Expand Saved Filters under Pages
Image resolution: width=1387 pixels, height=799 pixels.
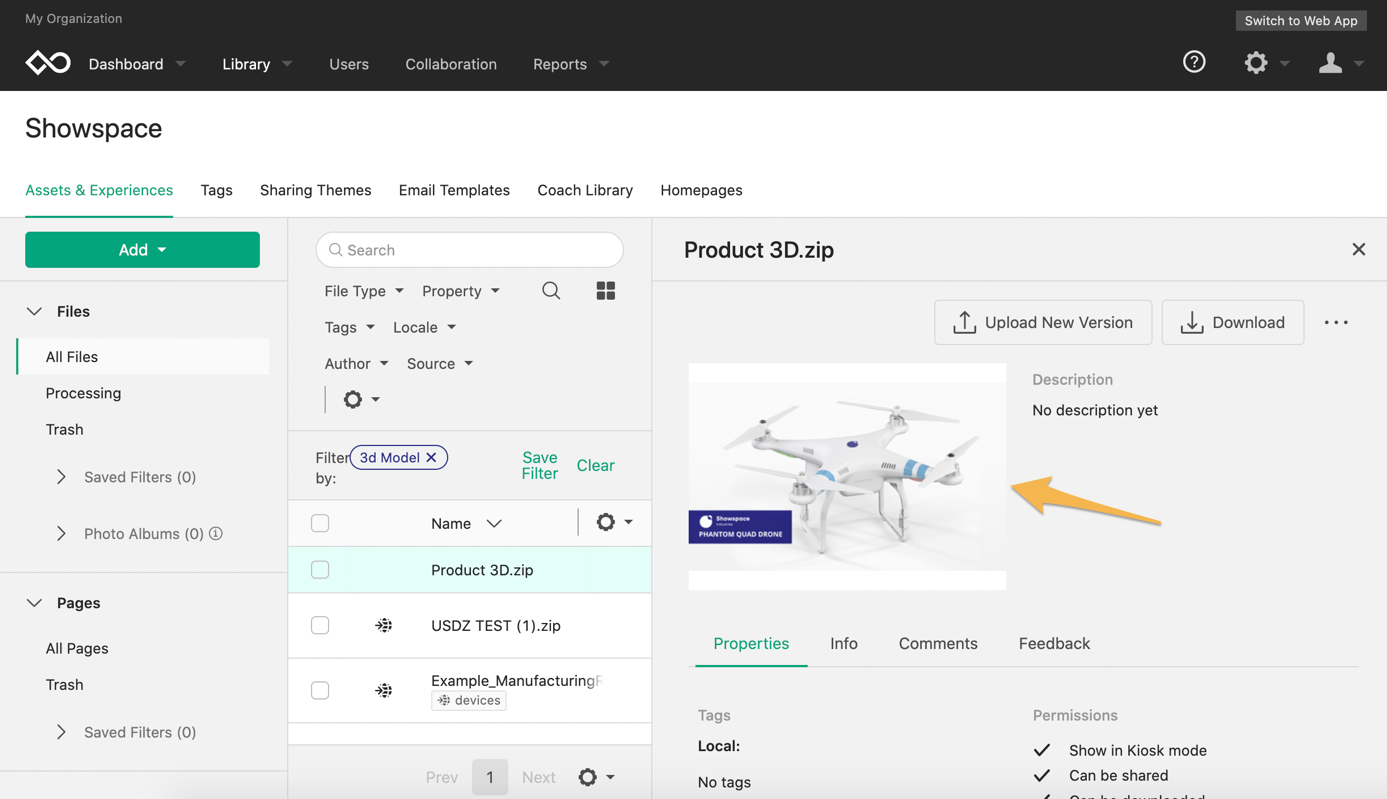coord(61,732)
